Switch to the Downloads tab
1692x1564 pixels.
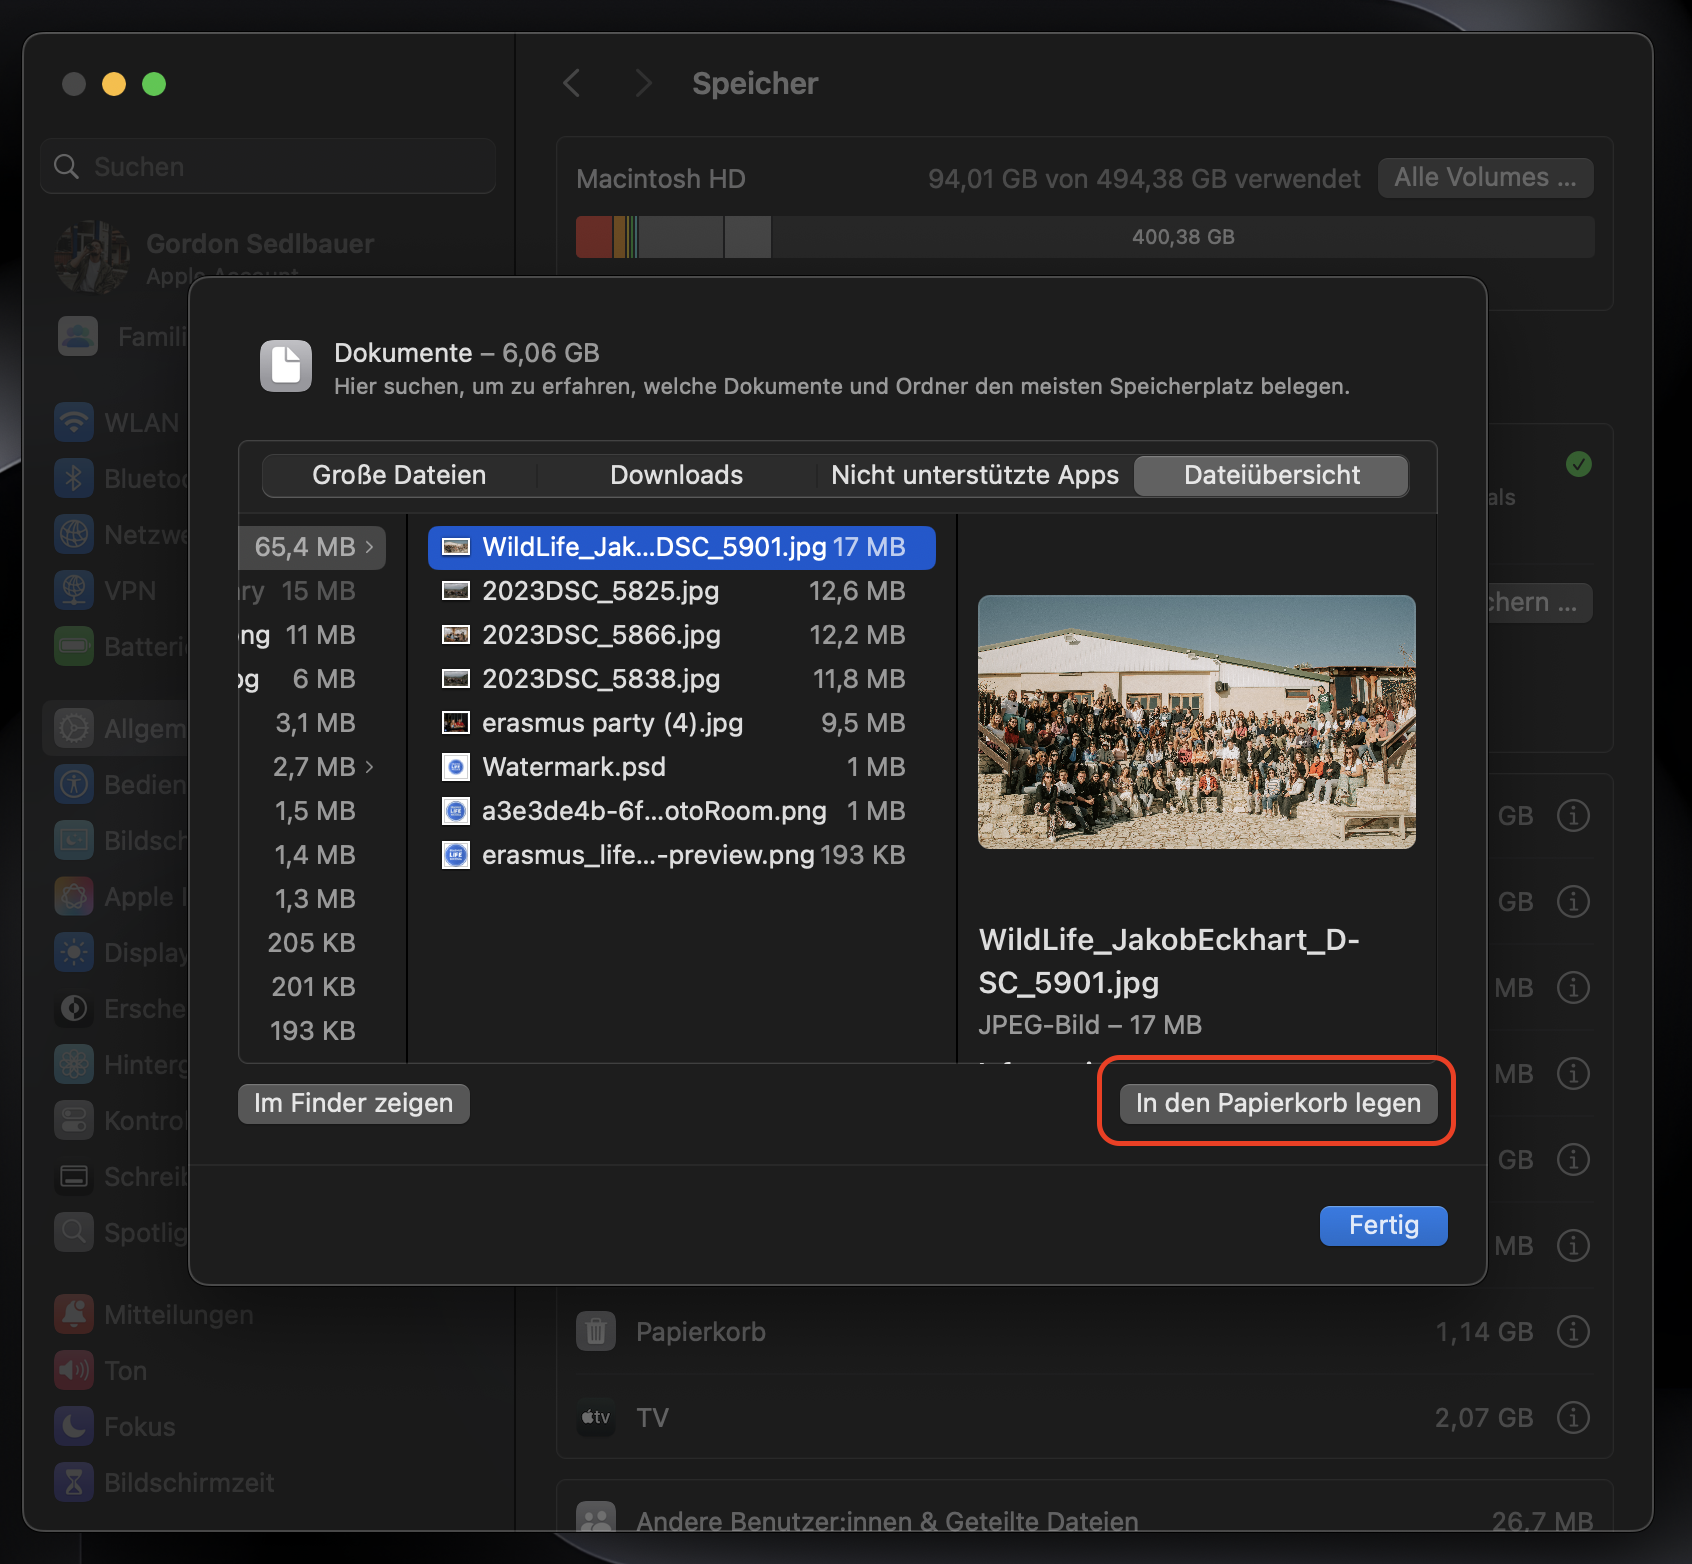pyautogui.click(x=676, y=475)
